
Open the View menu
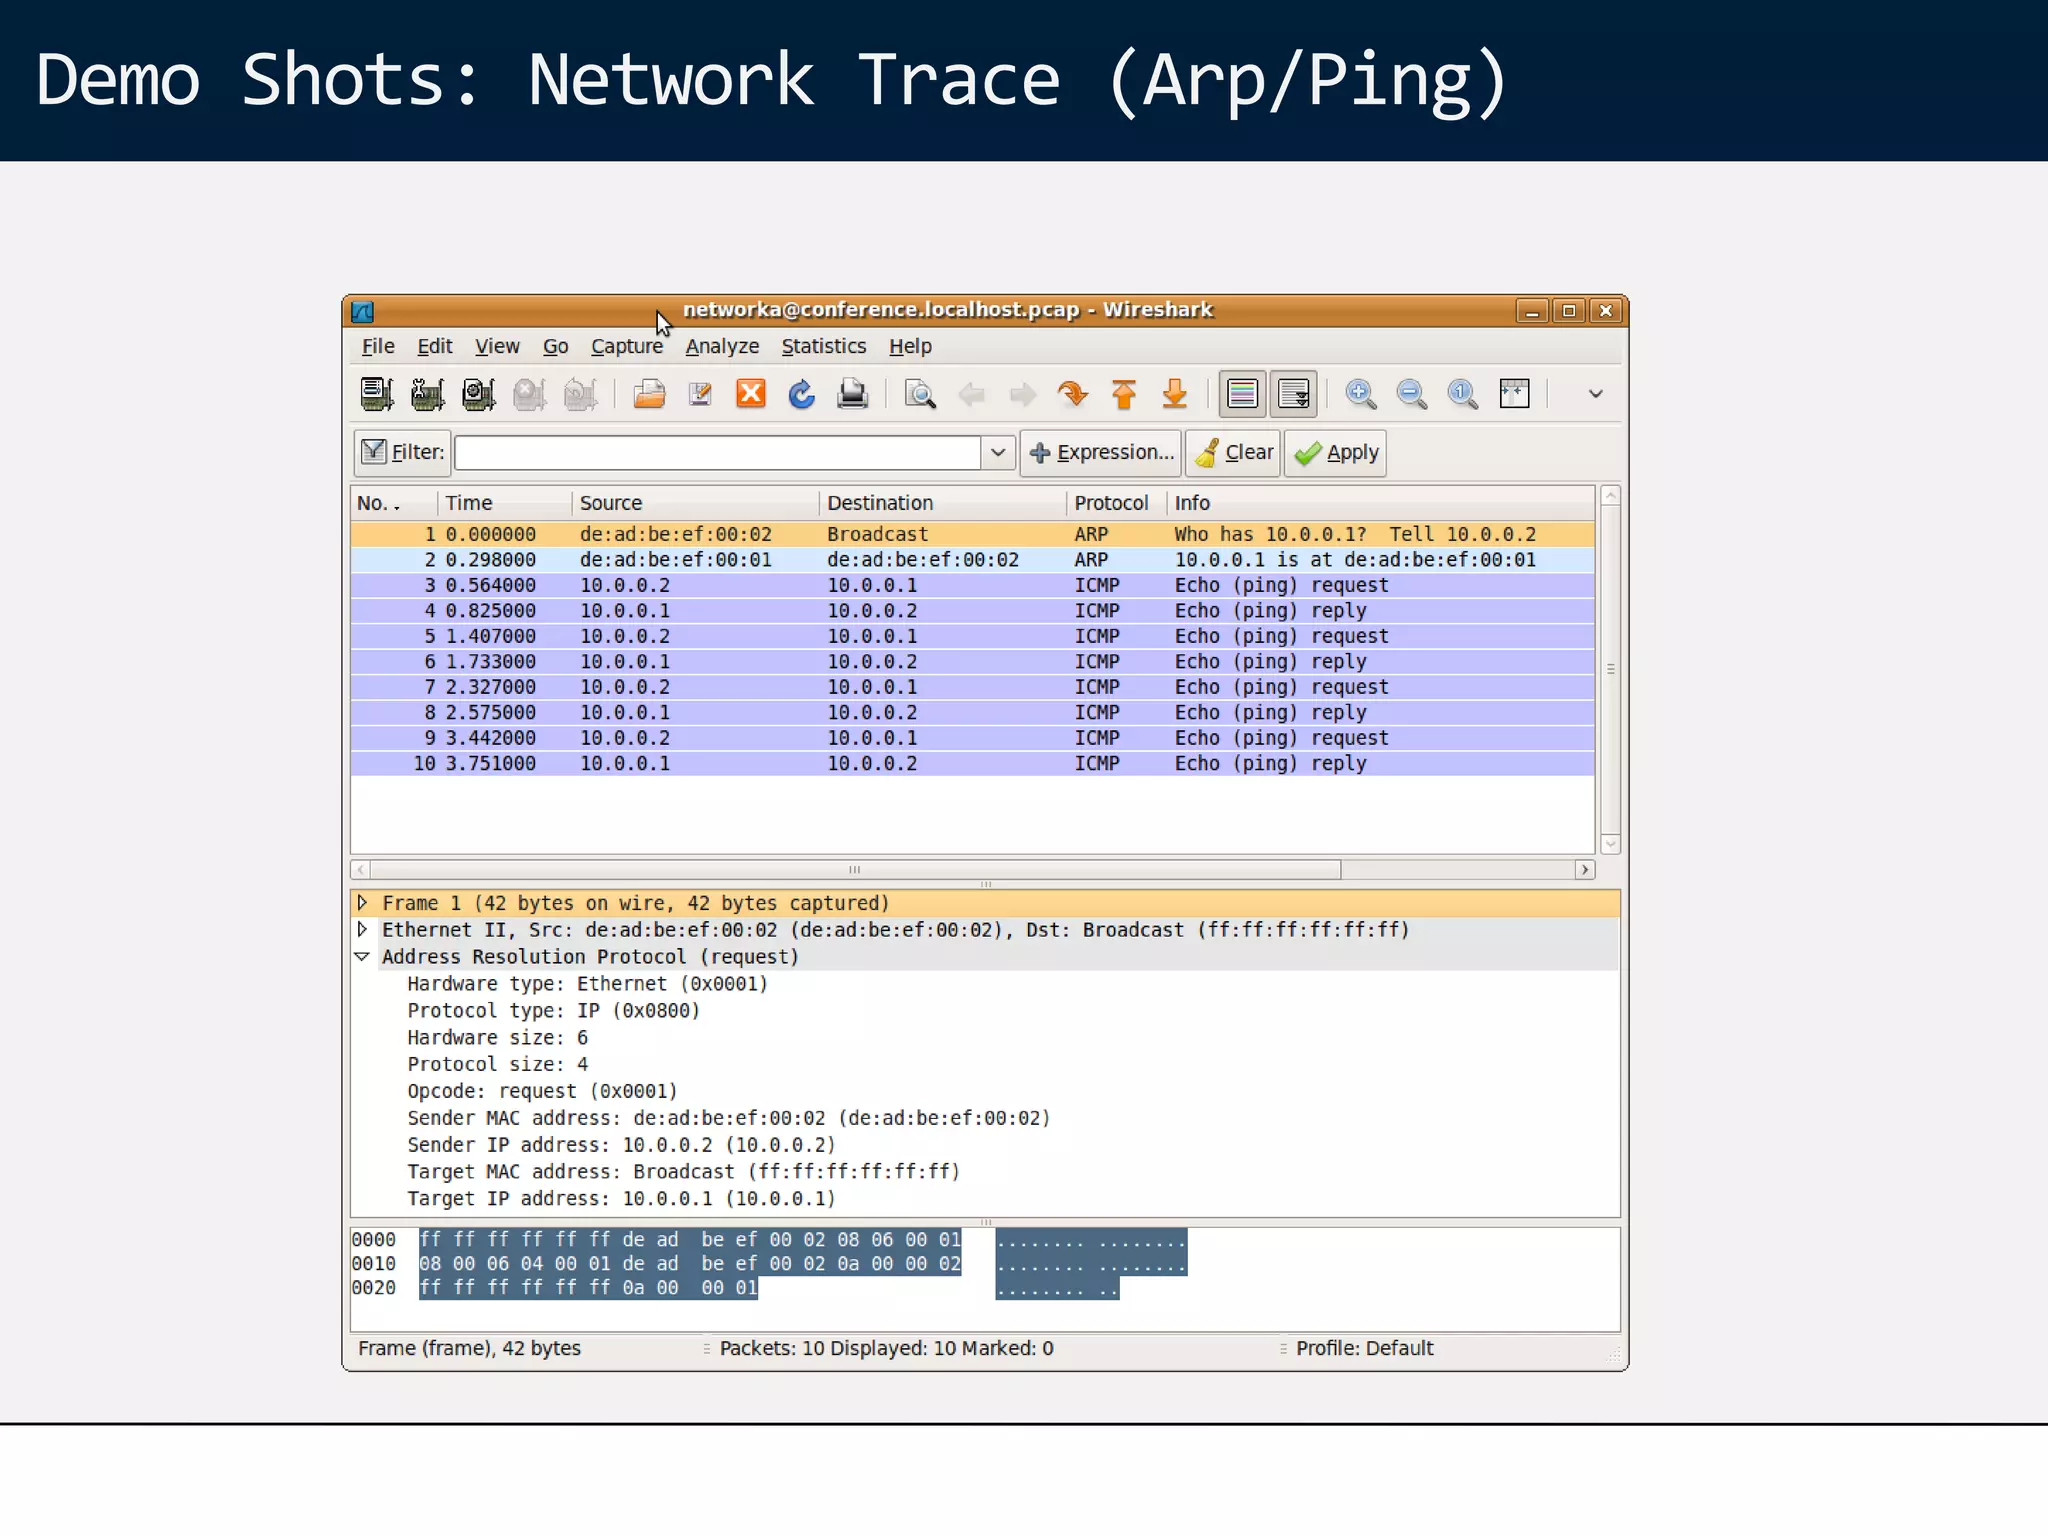click(497, 346)
